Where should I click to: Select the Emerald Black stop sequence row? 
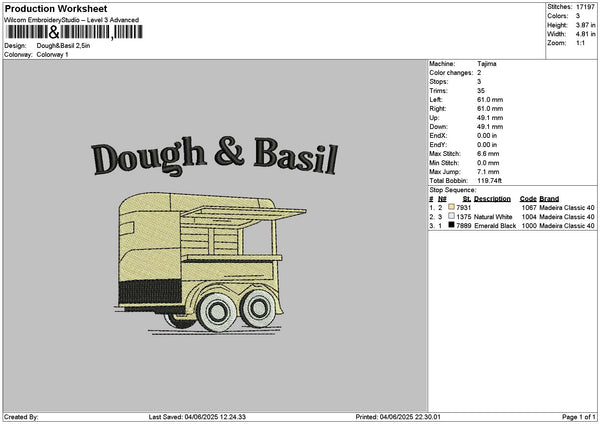tap(511, 226)
